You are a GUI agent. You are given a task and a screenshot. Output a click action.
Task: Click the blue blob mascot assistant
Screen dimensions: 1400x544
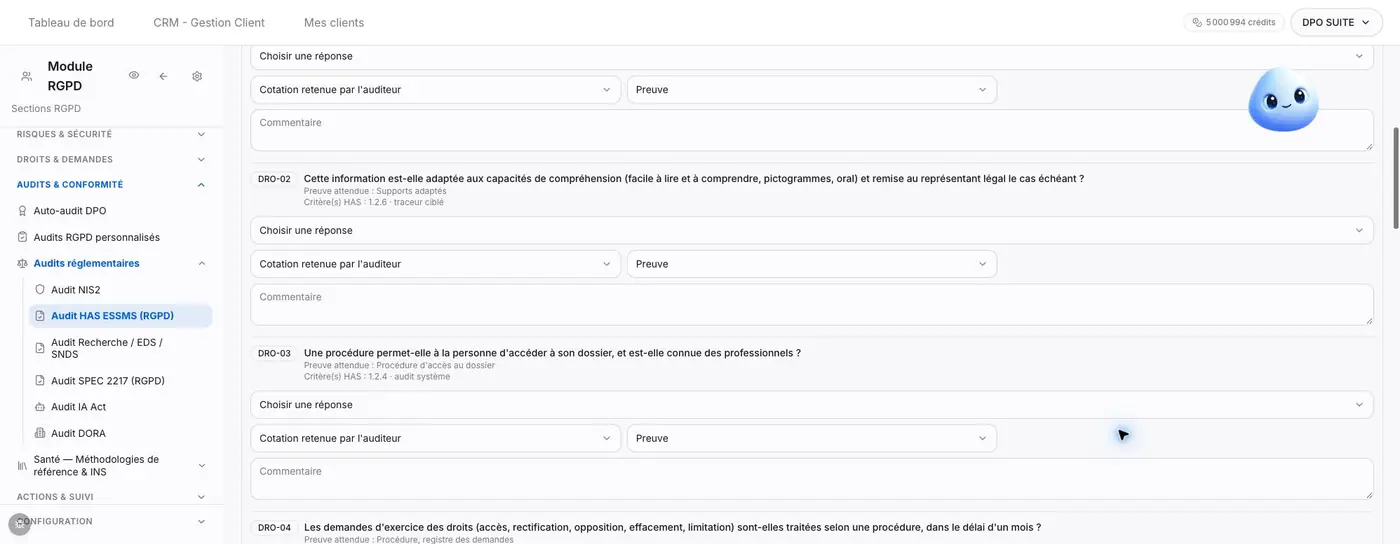1283,99
